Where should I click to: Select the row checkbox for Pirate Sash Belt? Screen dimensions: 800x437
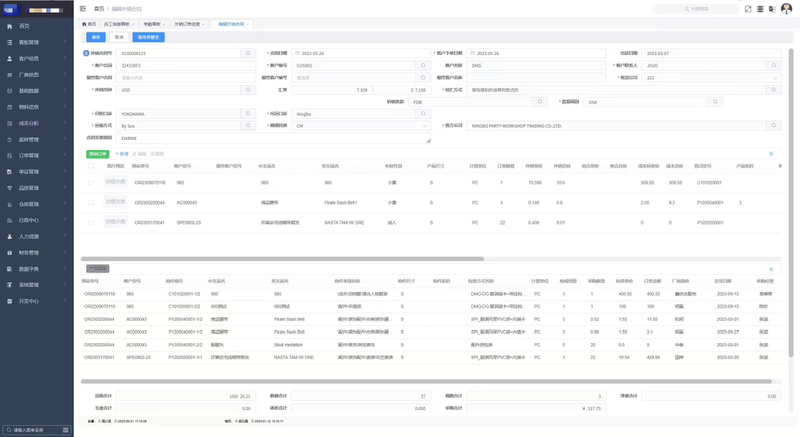click(91, 202)
